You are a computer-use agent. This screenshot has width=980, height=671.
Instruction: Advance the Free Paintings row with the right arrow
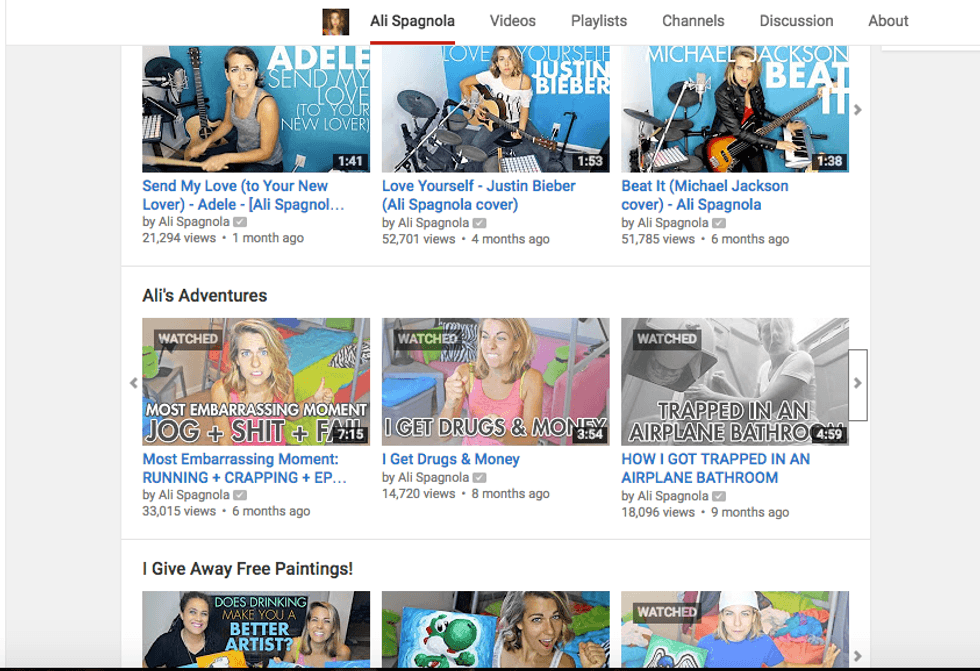click(x=857, y=655)
